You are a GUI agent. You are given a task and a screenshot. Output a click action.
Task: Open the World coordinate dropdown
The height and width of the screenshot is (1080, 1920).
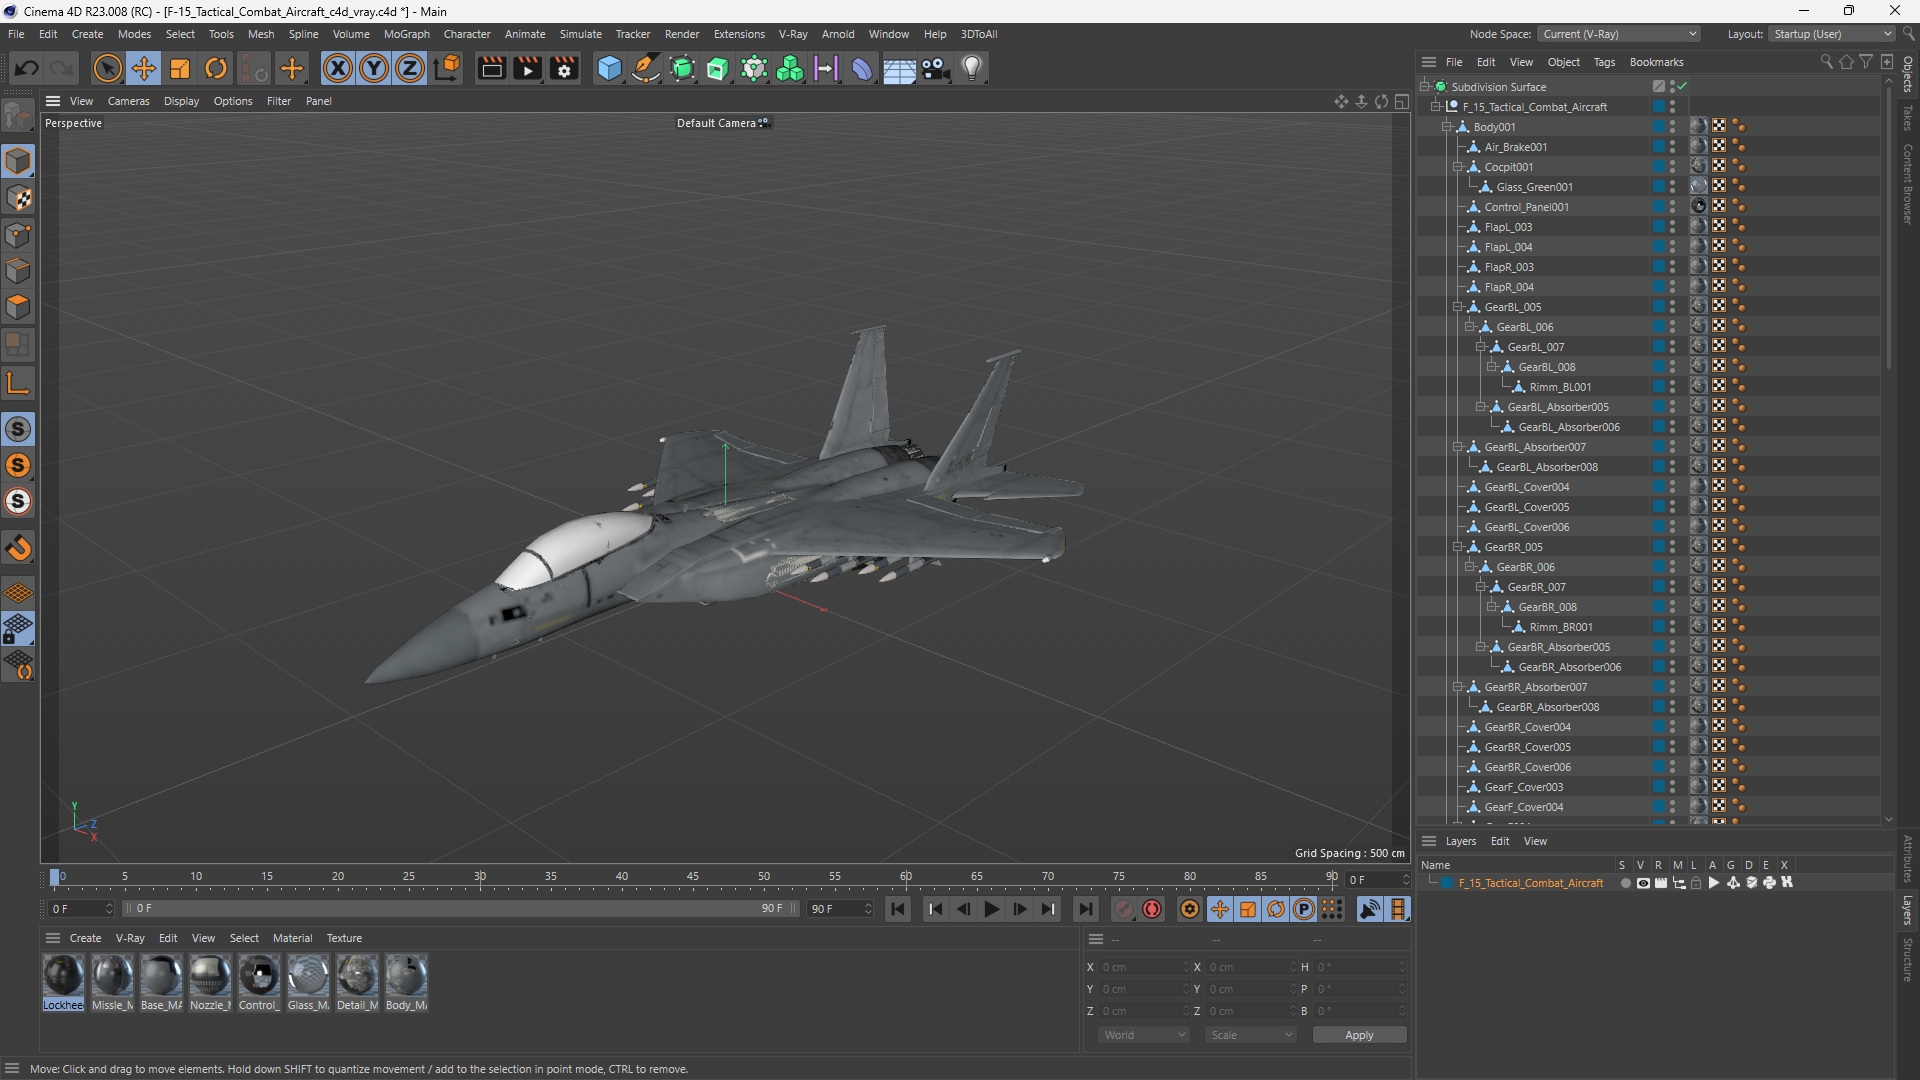click(1143, 1035)
